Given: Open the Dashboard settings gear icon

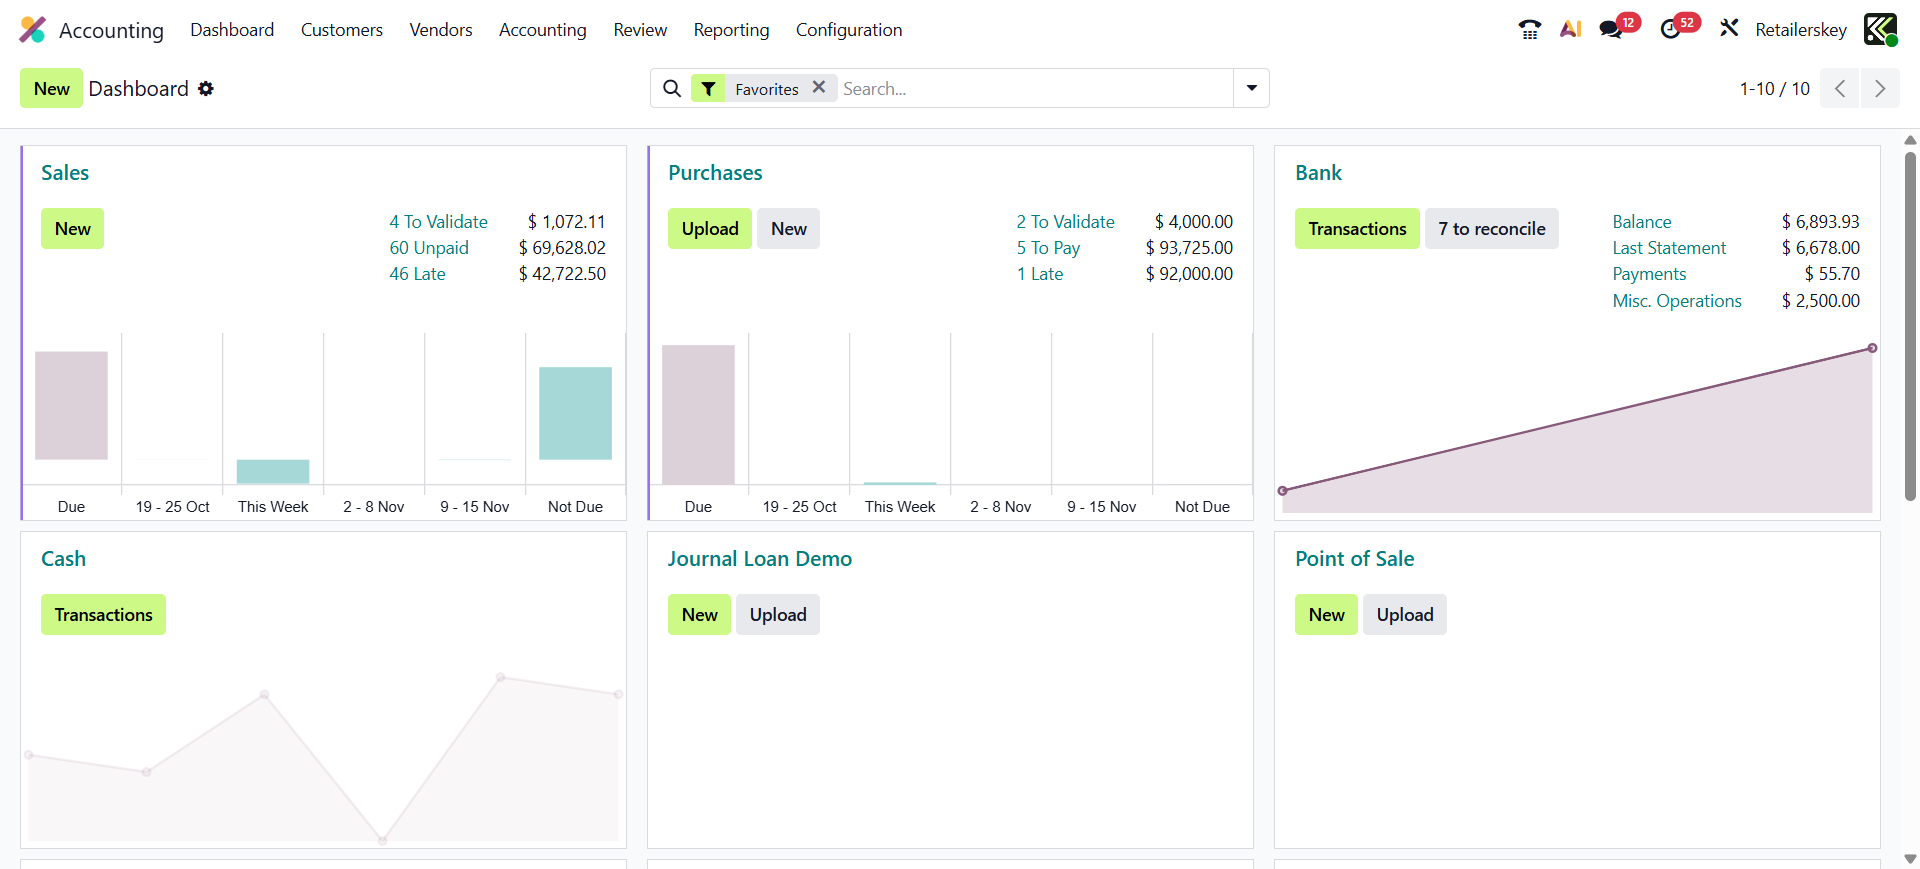Looking at the screenshot, I should coord(206,89).
